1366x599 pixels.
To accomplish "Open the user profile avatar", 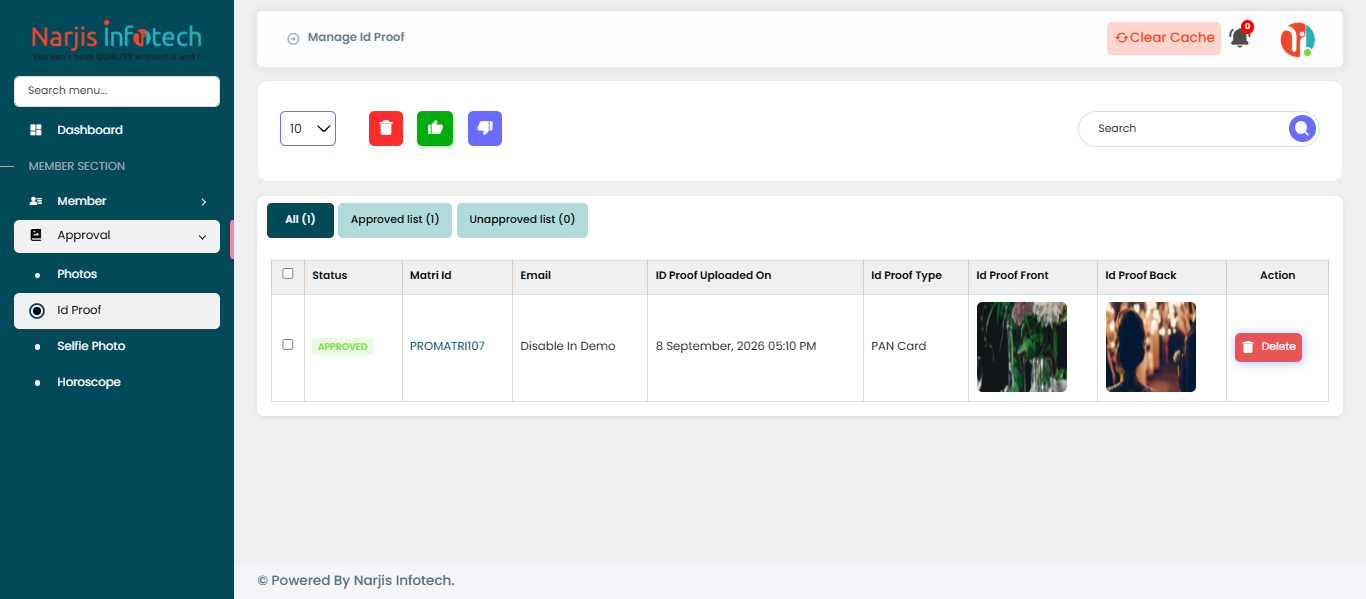I will pos(1297,39).
